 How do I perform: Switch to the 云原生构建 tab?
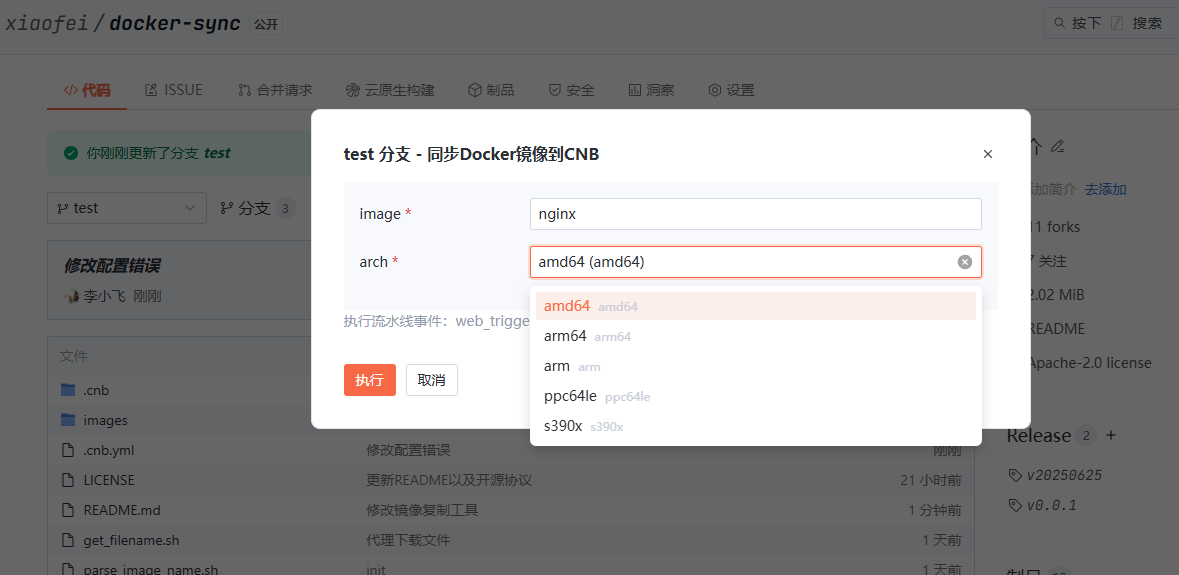[x=390, y=90]
